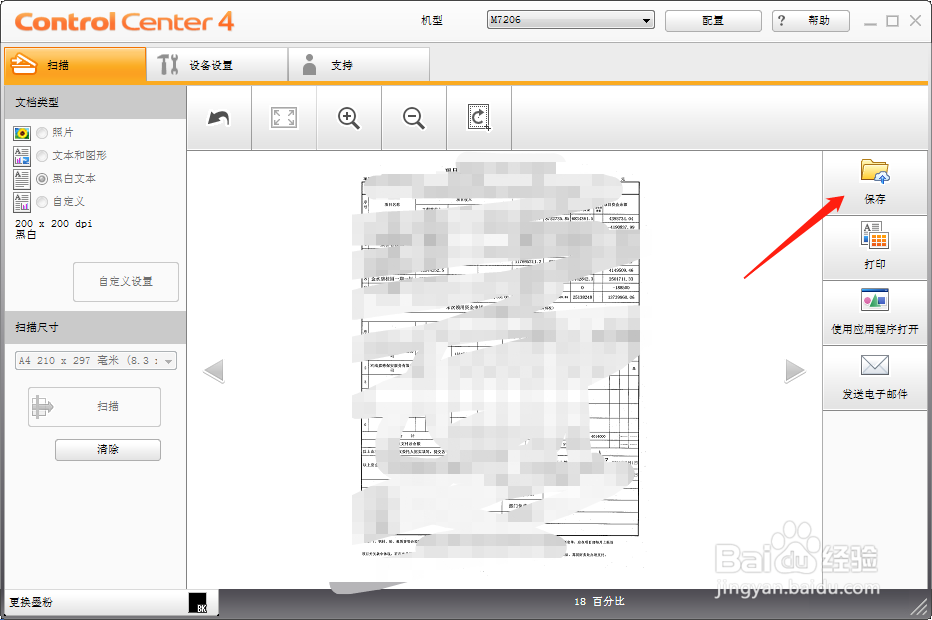The height and width of the screenshot is (620, 932).
Task: Close the Control Center 4 window
Action: 915,21
